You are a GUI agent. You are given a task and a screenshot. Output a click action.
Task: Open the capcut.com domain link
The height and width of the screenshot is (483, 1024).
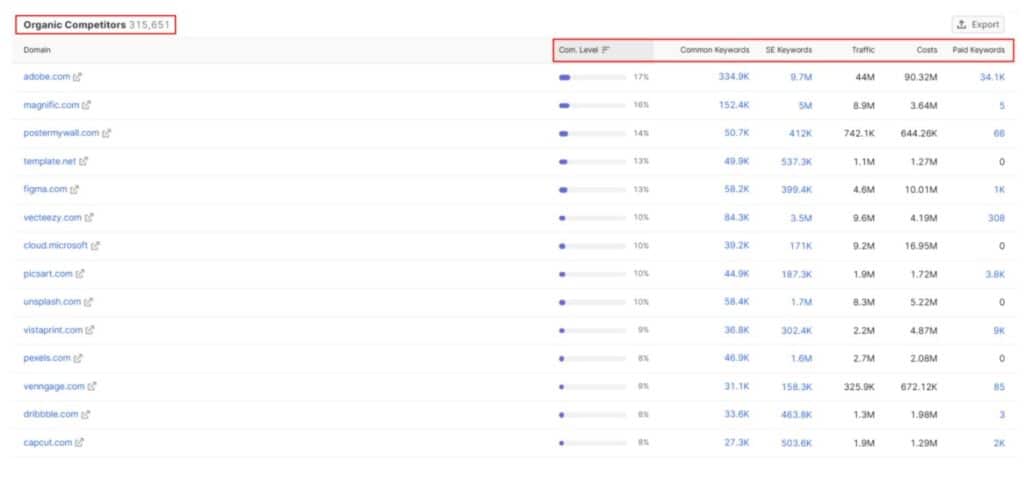48,443
